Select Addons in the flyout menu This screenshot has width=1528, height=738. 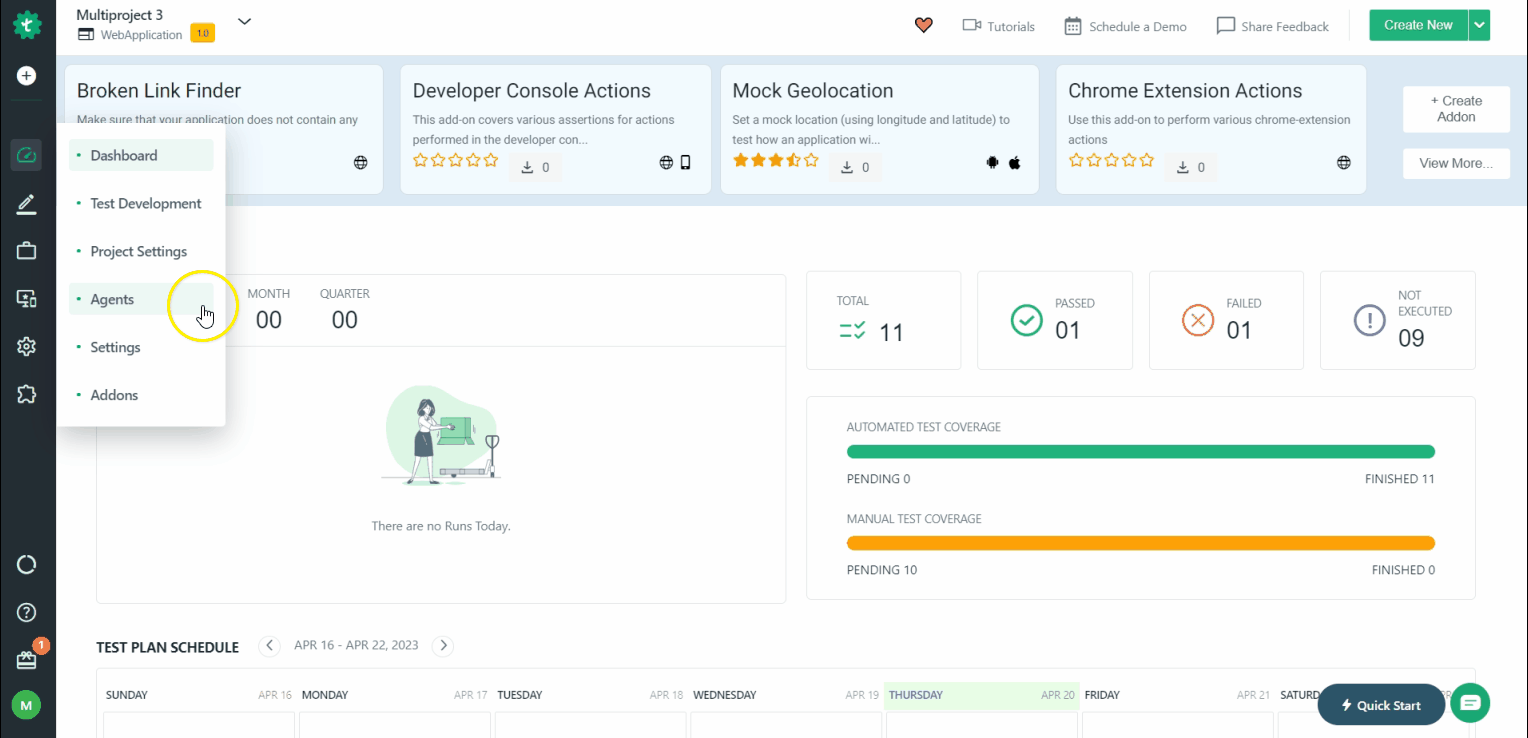[x=141, y=395]
